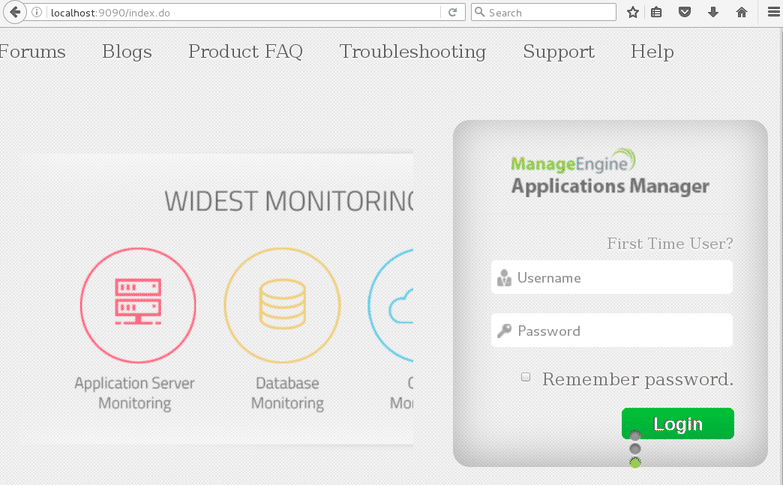
Task: Go back with the browser back arrow
Action: pyautogui.click(x=14, y=12)
